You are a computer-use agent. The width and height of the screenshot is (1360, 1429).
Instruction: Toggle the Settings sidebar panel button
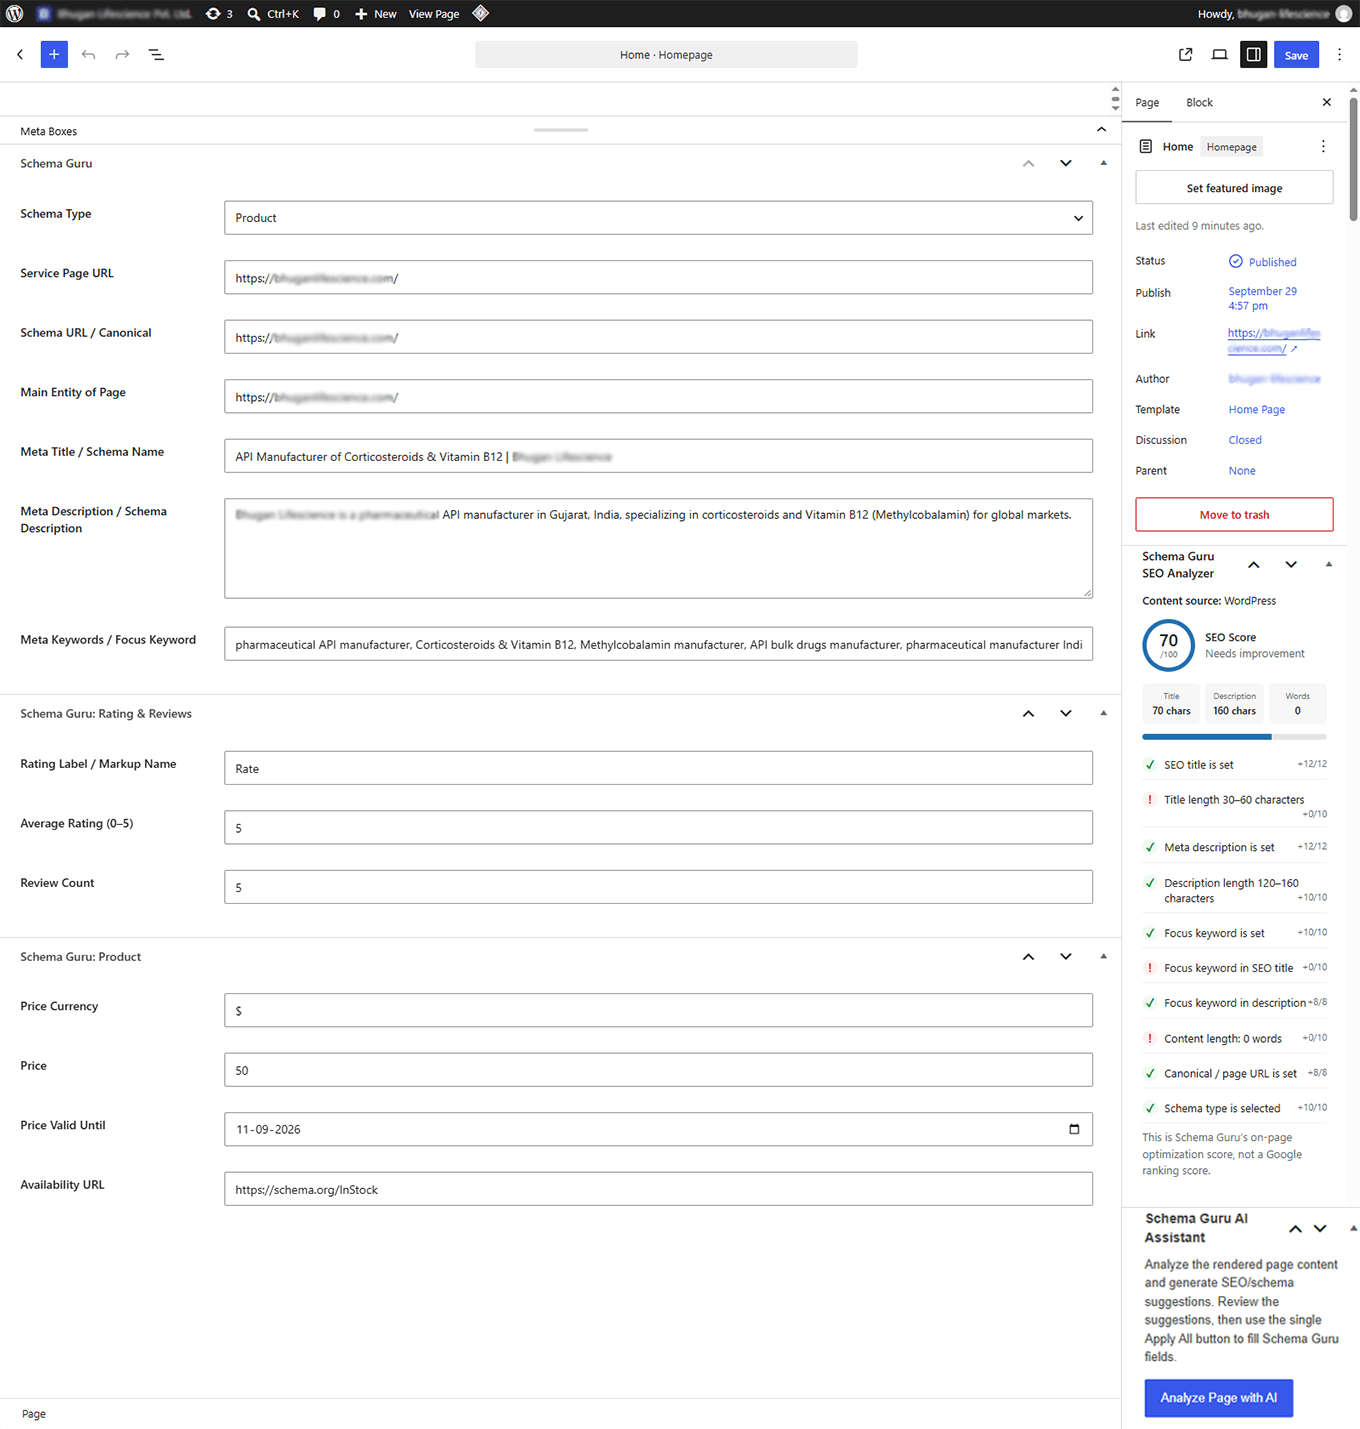pyautogui.click(x=1254, y=55)
